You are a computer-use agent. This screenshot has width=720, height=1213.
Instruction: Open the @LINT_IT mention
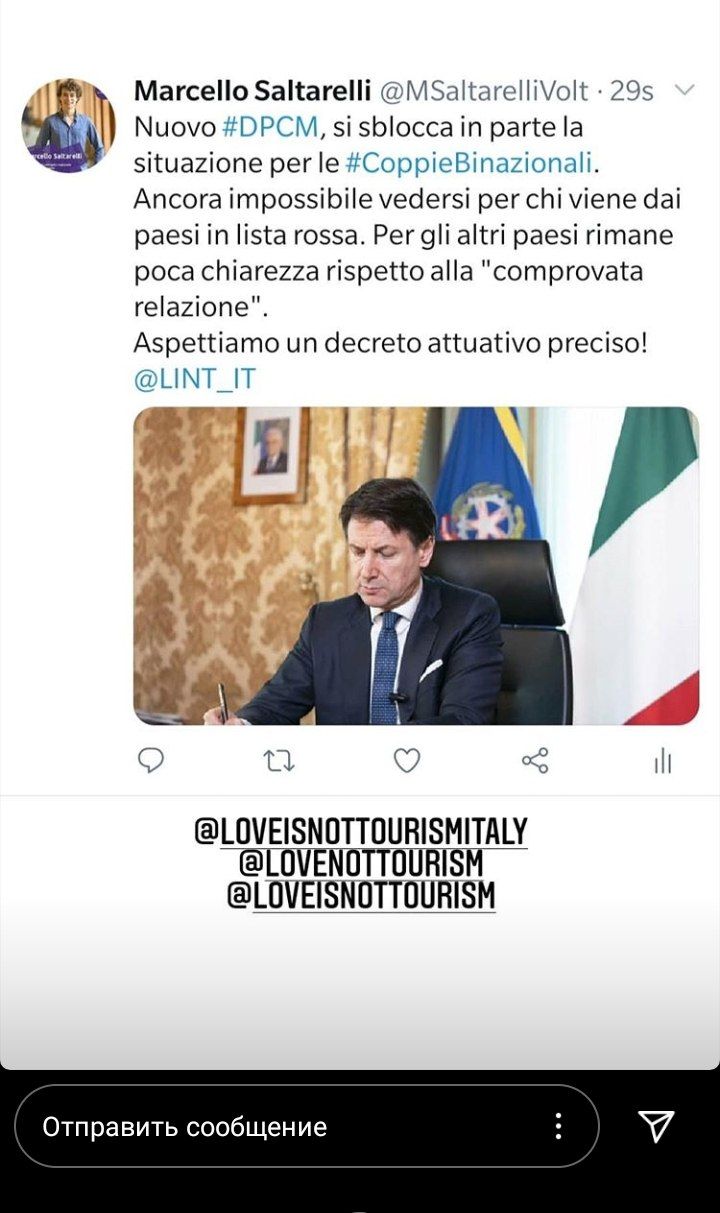coord(194,379)
